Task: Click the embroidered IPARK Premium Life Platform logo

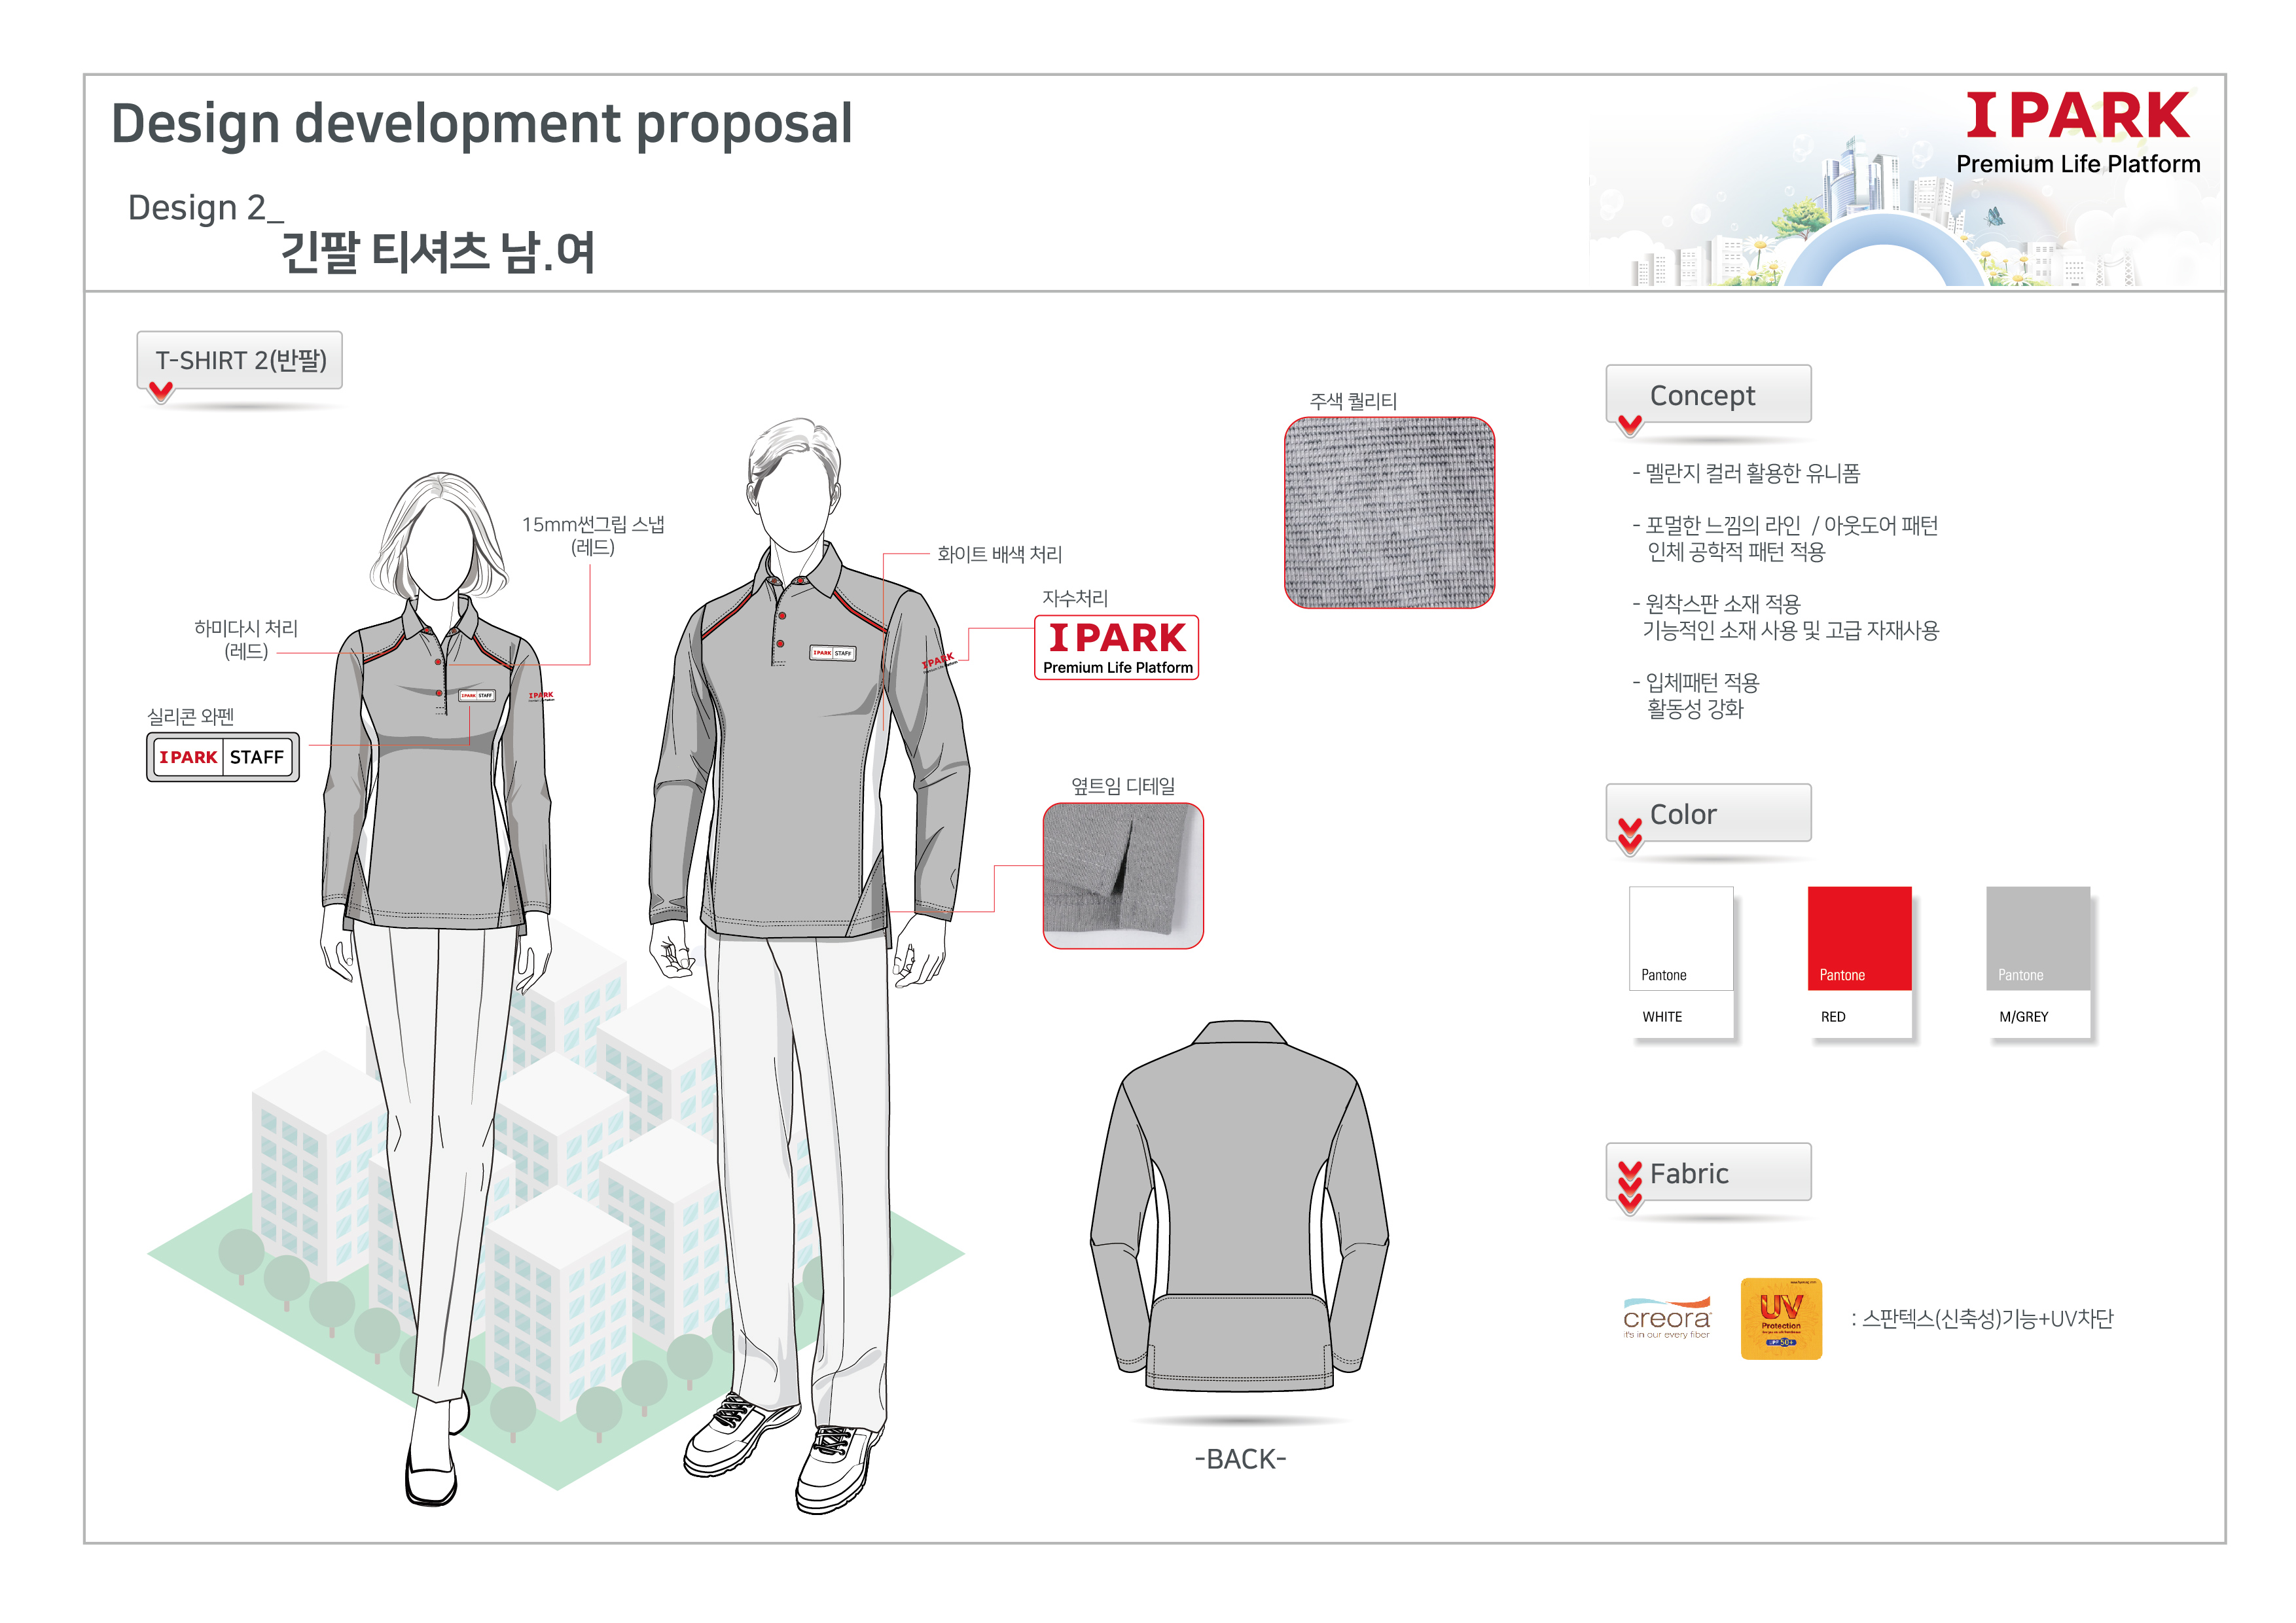Action: tap(1116, 648)
